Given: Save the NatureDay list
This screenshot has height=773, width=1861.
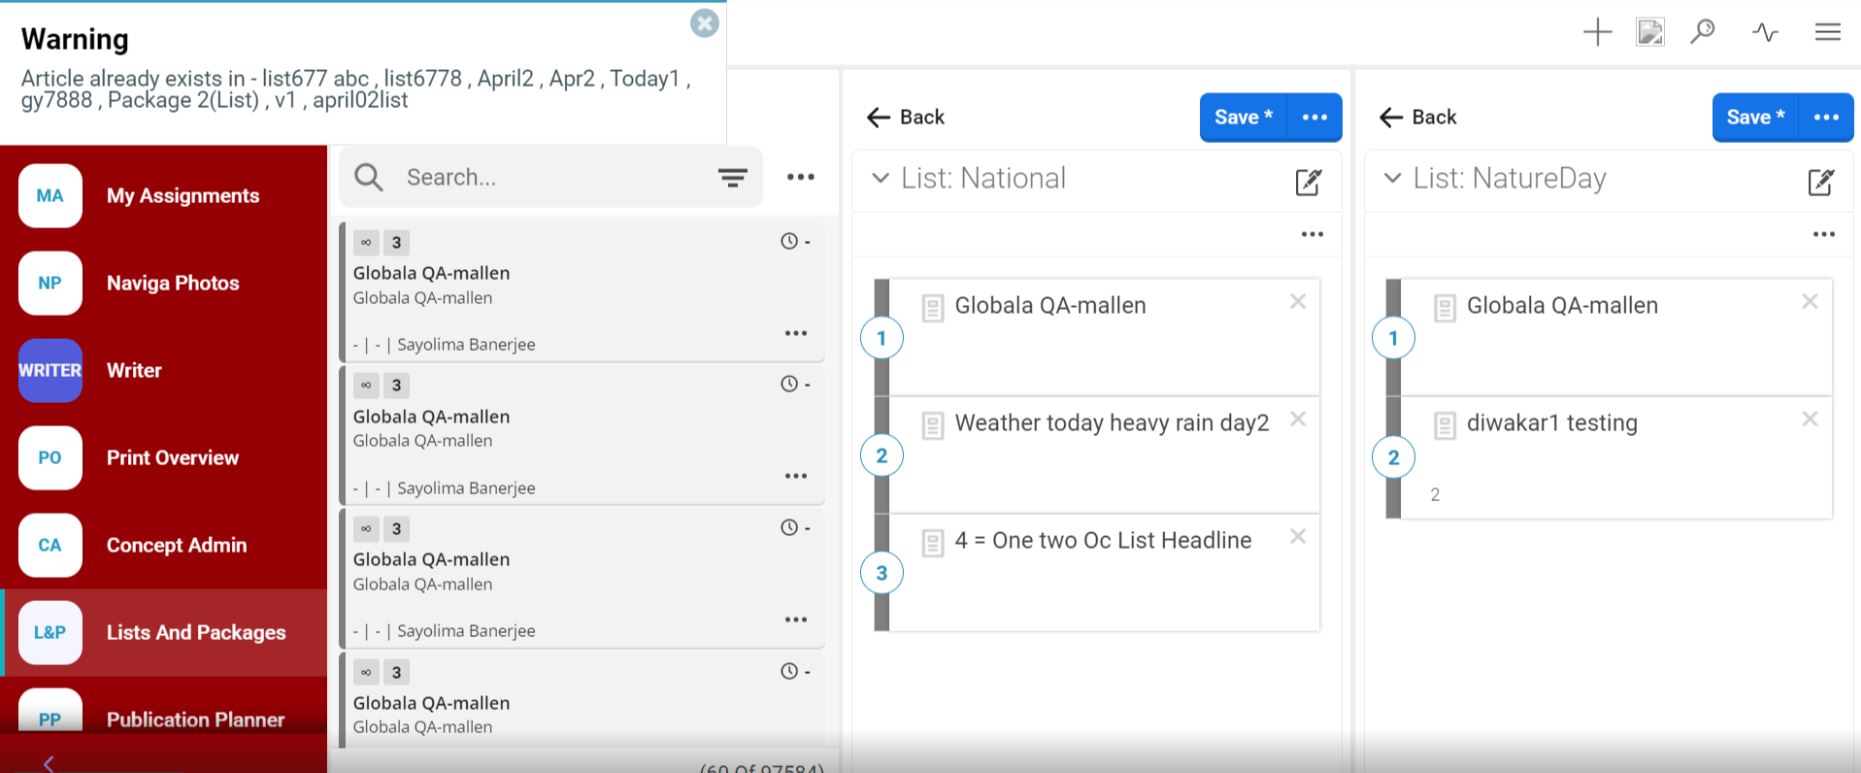Looking at the screenshot, I should [x=1755, y=117].
